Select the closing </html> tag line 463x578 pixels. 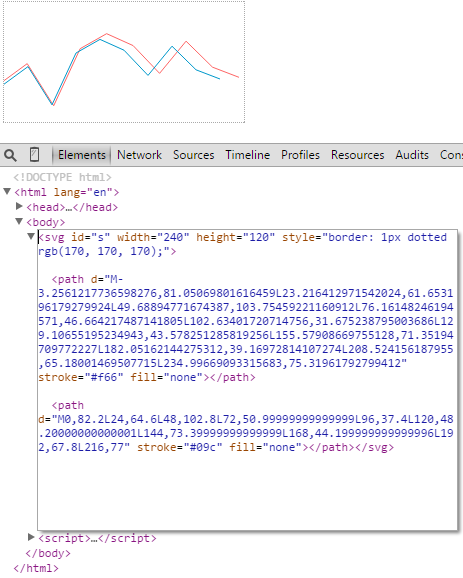click(x=36, y=568)
